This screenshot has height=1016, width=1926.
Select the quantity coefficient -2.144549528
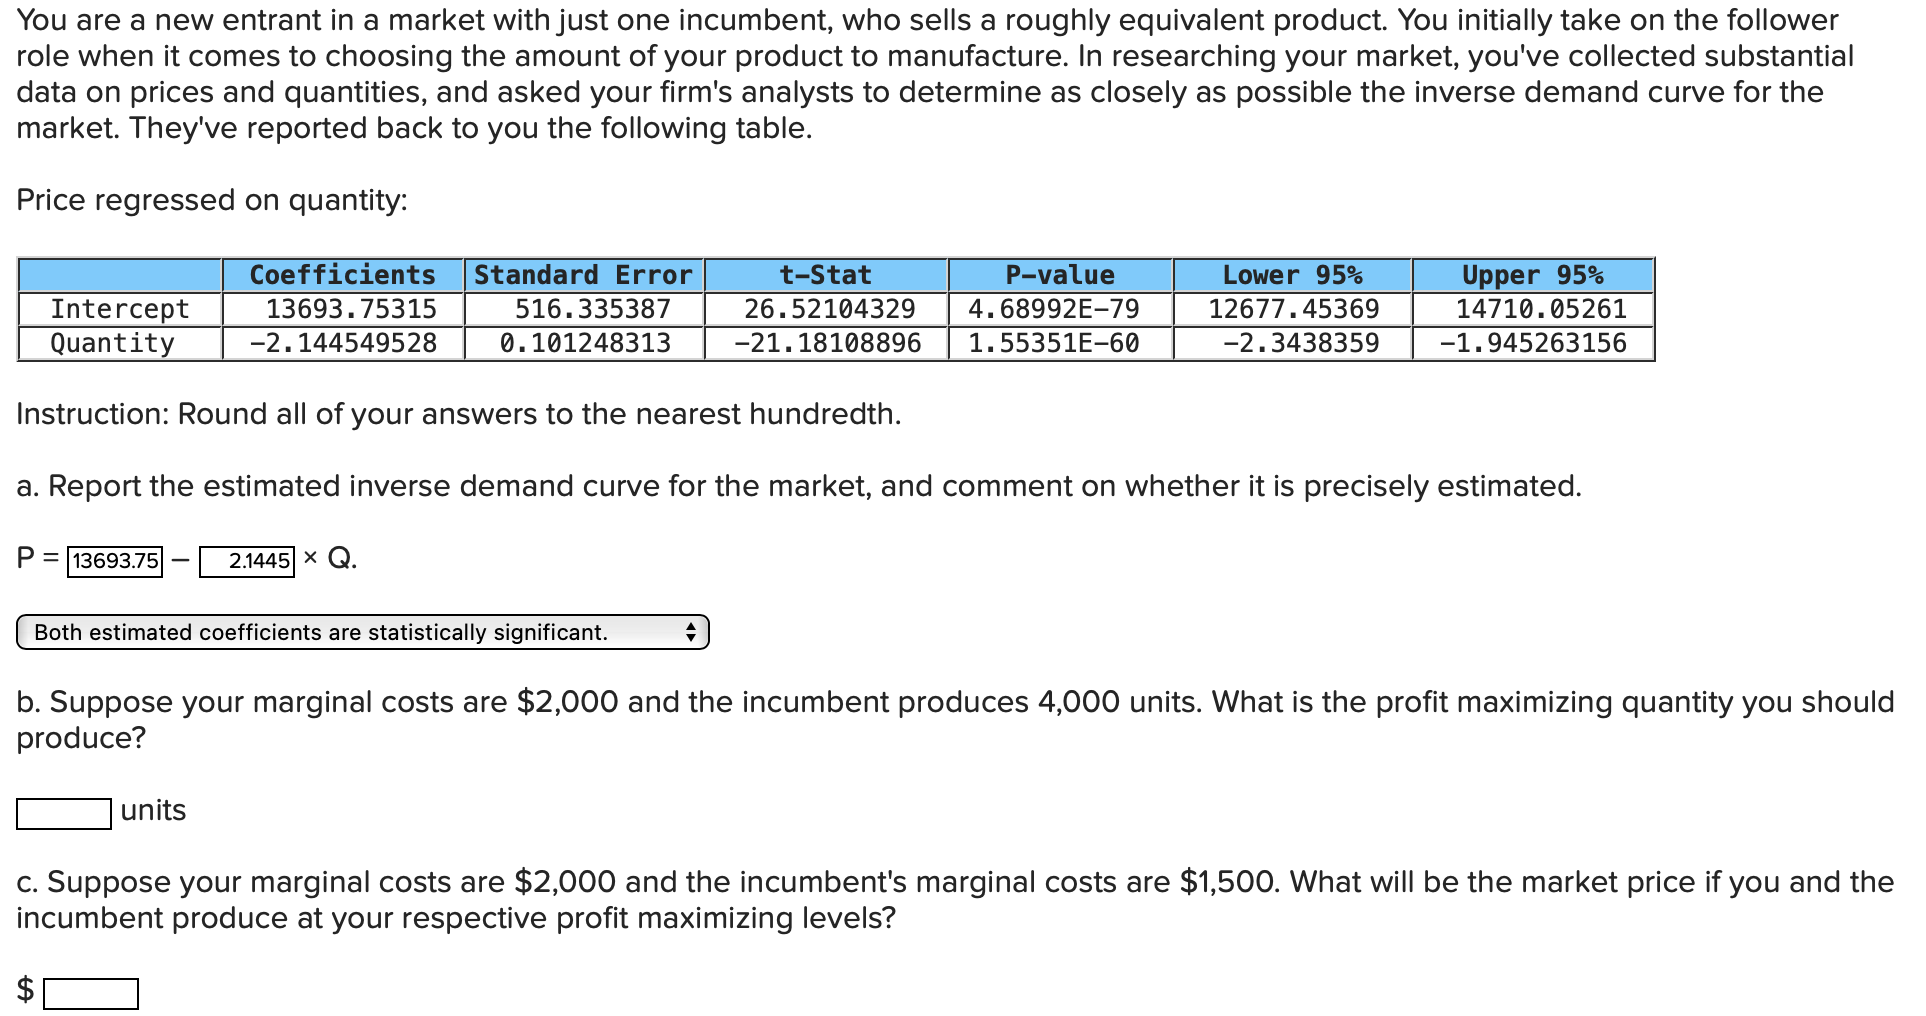[x=342, y=342]
